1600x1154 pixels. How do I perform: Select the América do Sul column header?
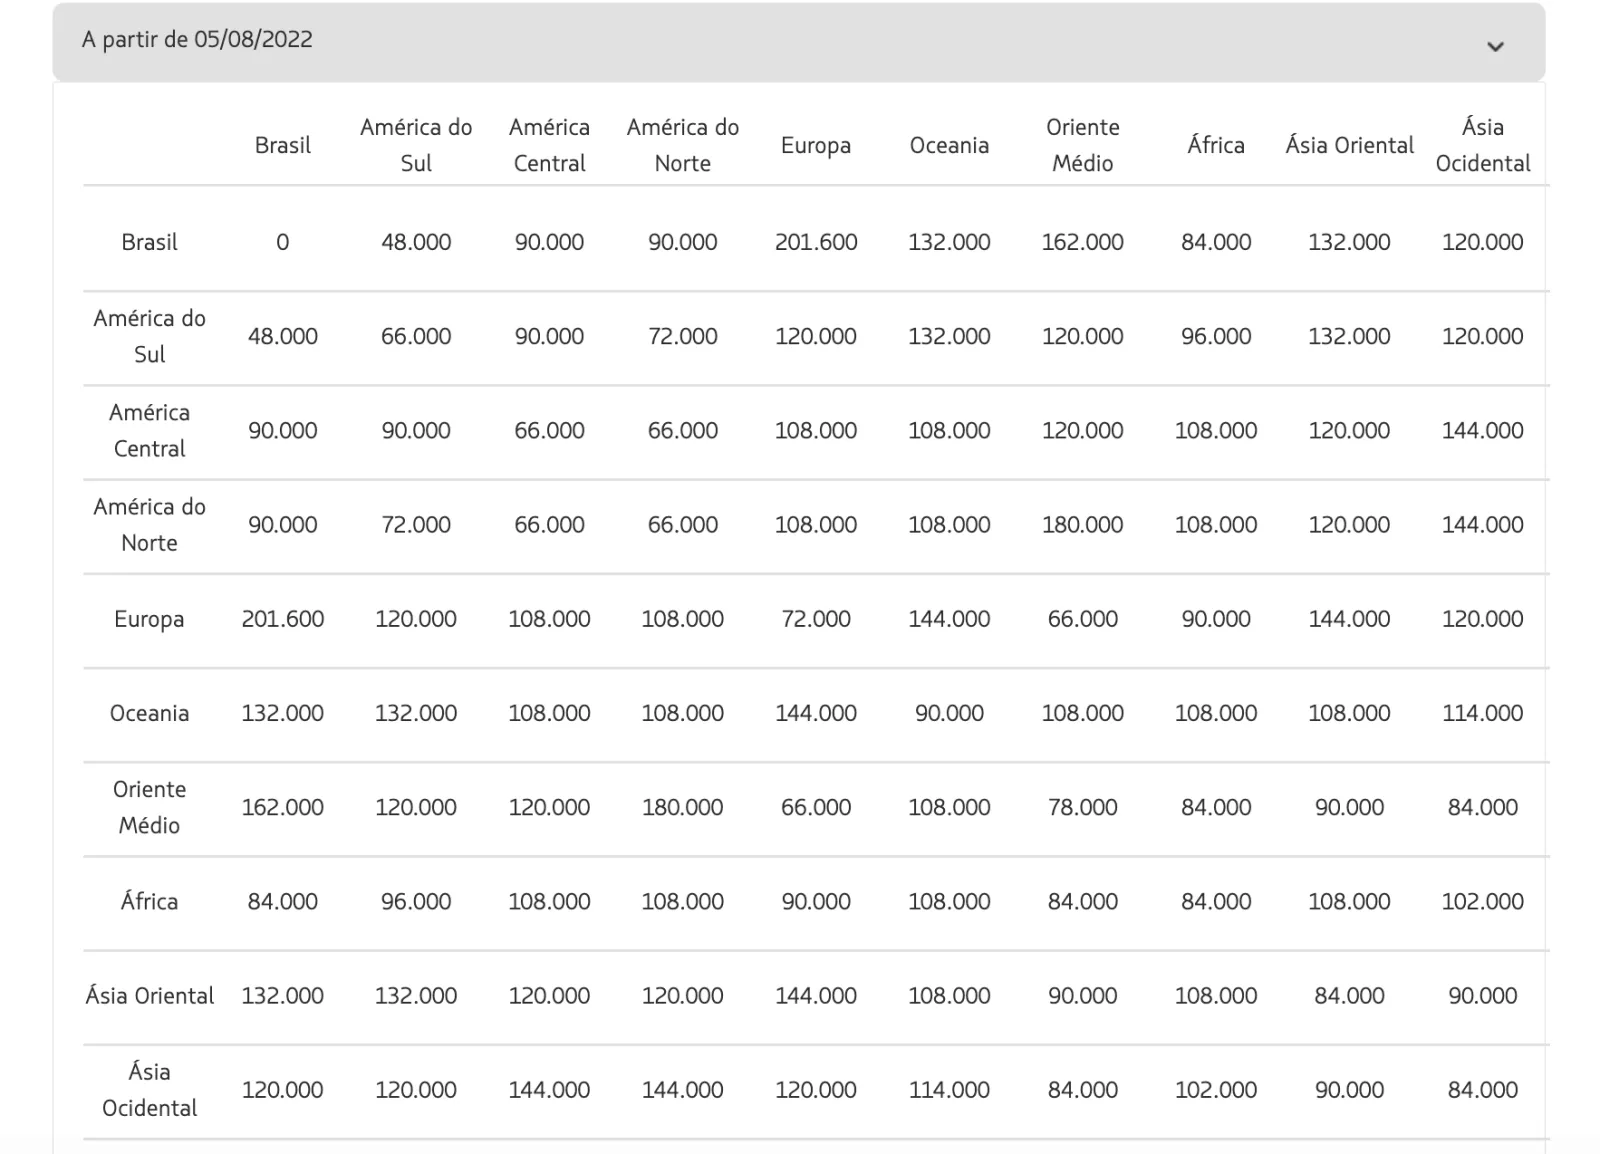click(x=416, y=145)
